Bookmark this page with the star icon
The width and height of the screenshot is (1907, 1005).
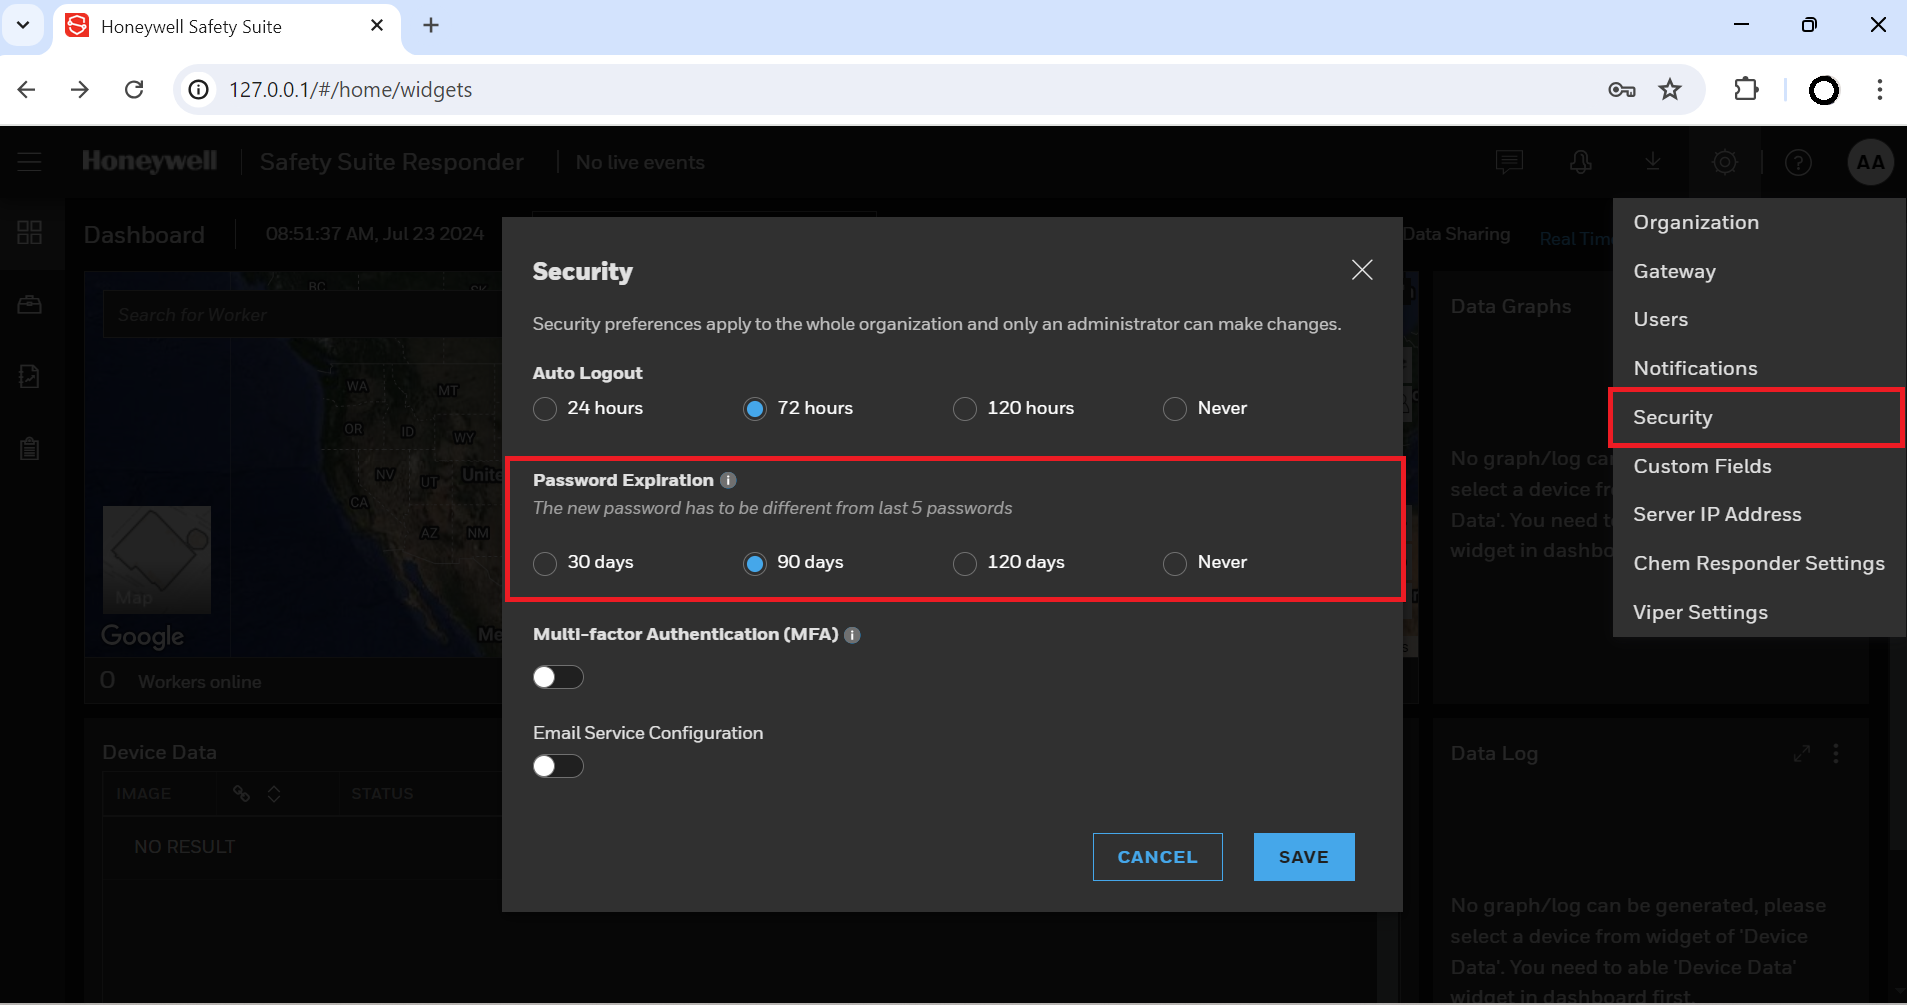(1670, 90)
